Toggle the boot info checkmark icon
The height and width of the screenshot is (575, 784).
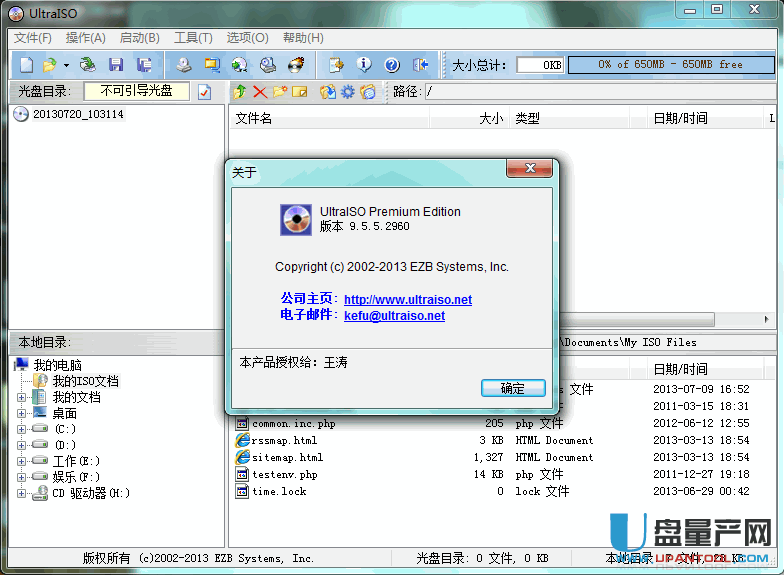205,92
